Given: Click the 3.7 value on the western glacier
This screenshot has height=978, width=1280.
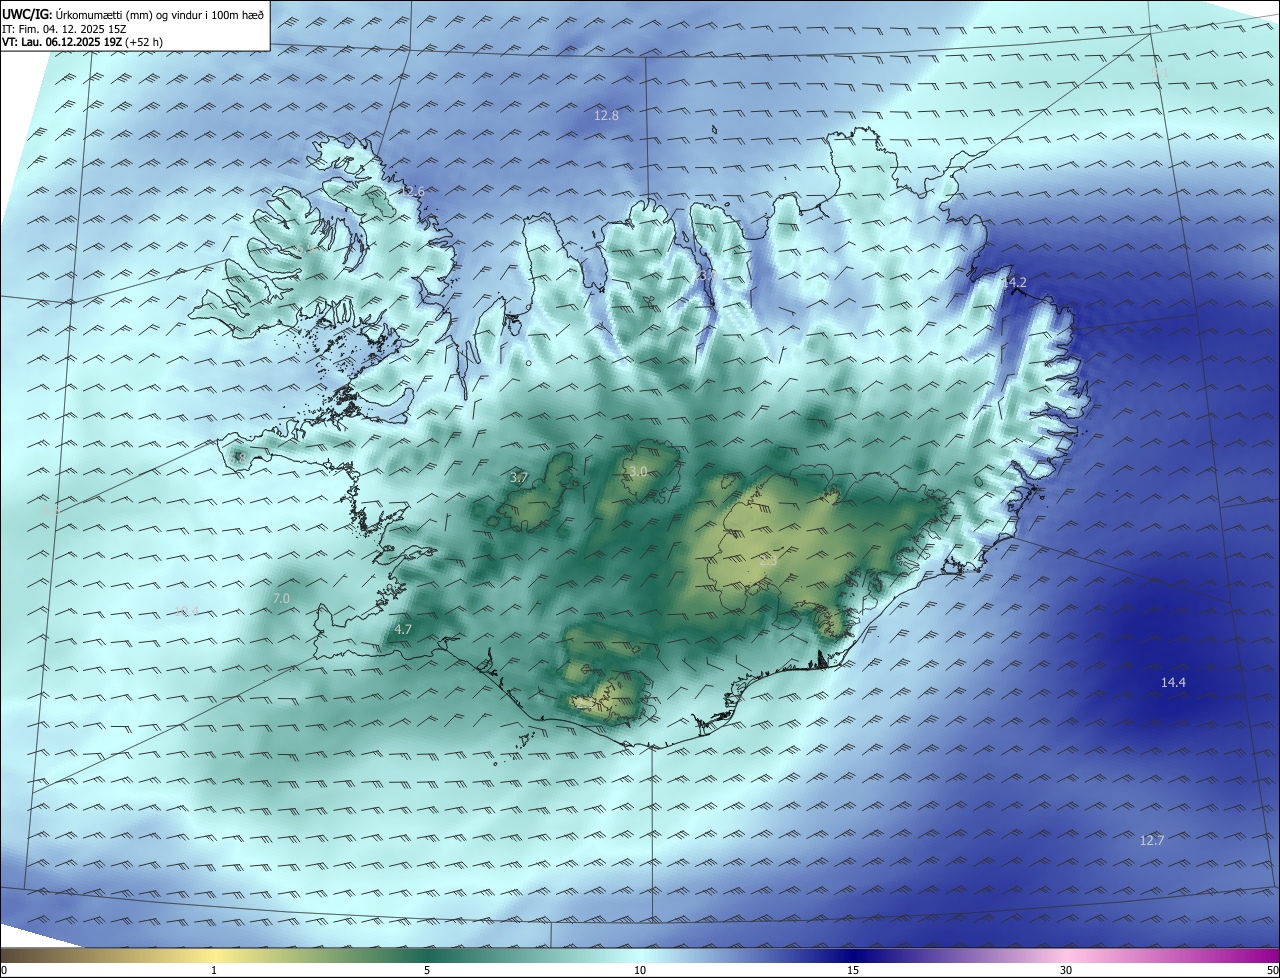Looking at the screenshot, I should click(x=519, y=478).
